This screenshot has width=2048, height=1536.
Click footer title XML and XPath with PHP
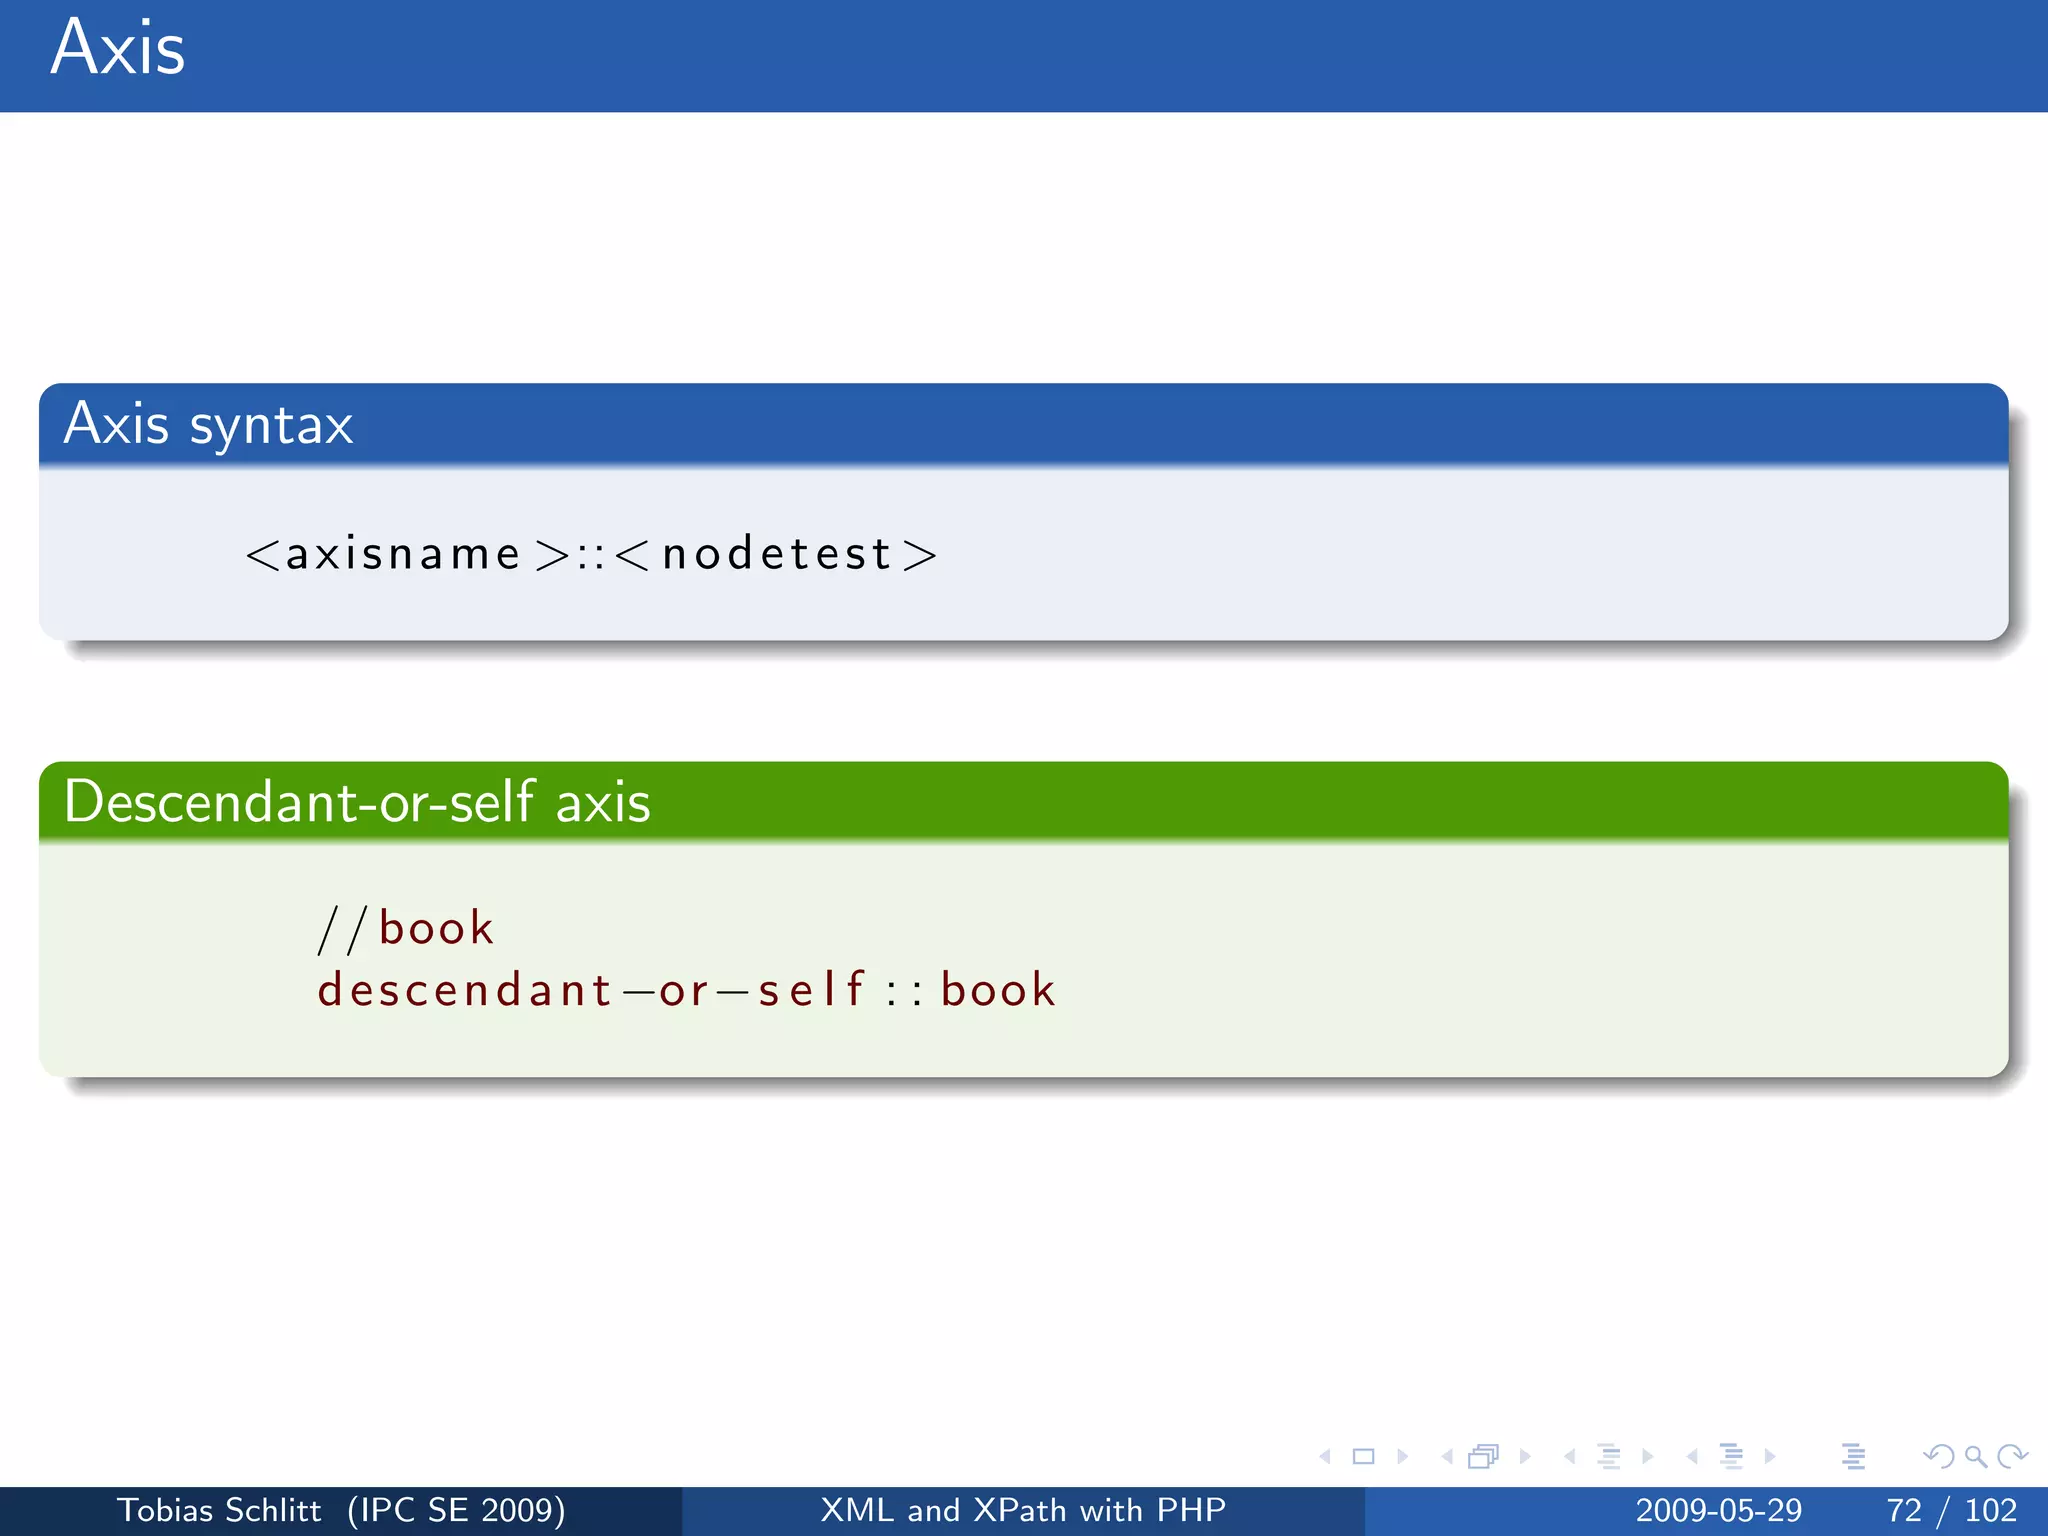click(x=1023, y=1510)
